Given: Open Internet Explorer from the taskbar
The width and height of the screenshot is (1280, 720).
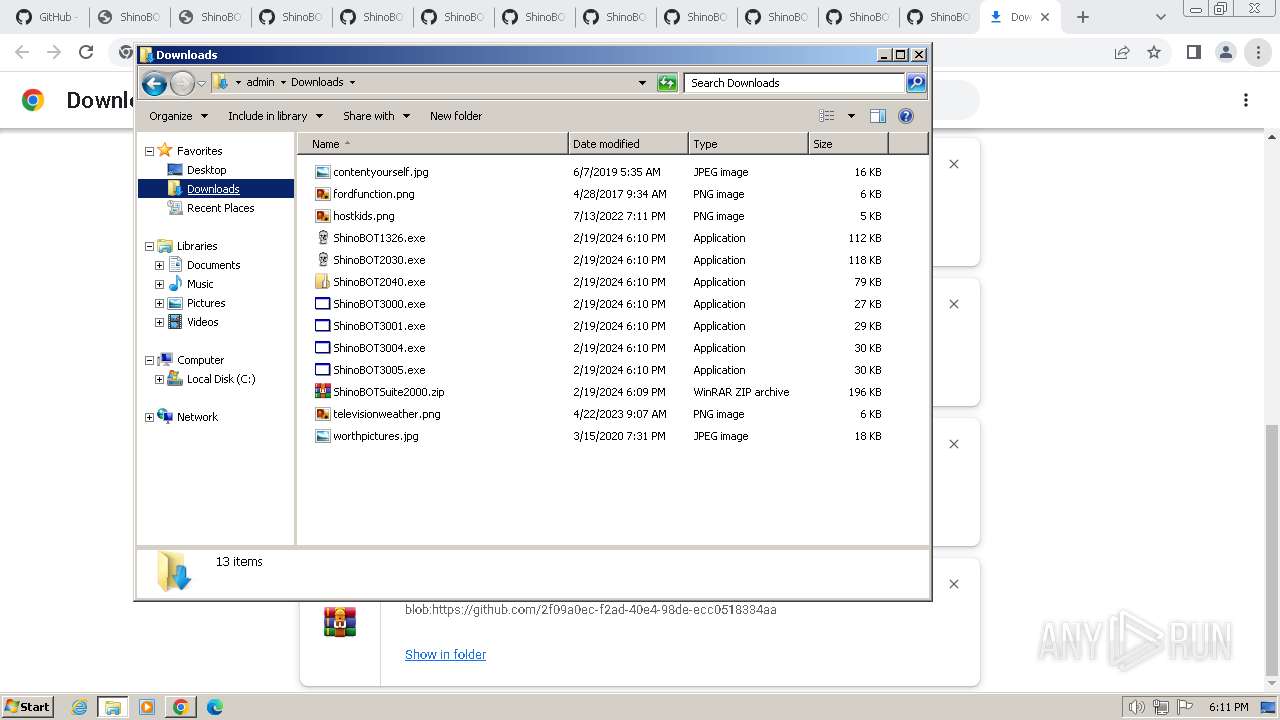Looking at the screenshot, I should point(80,707).
